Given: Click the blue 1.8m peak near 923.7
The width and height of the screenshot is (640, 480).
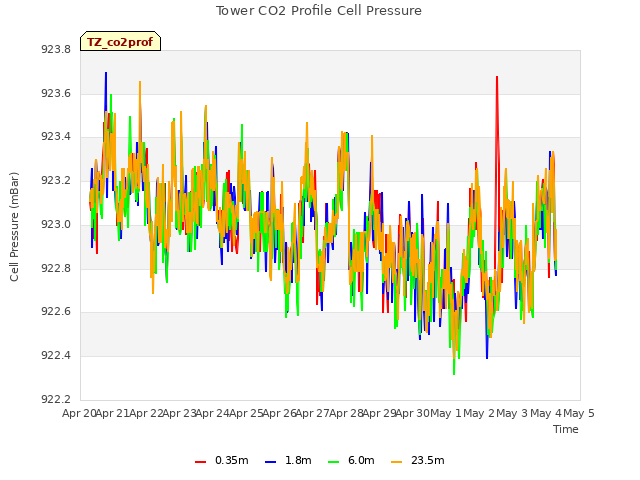Looking at the screenshot, I should point(106,74).
